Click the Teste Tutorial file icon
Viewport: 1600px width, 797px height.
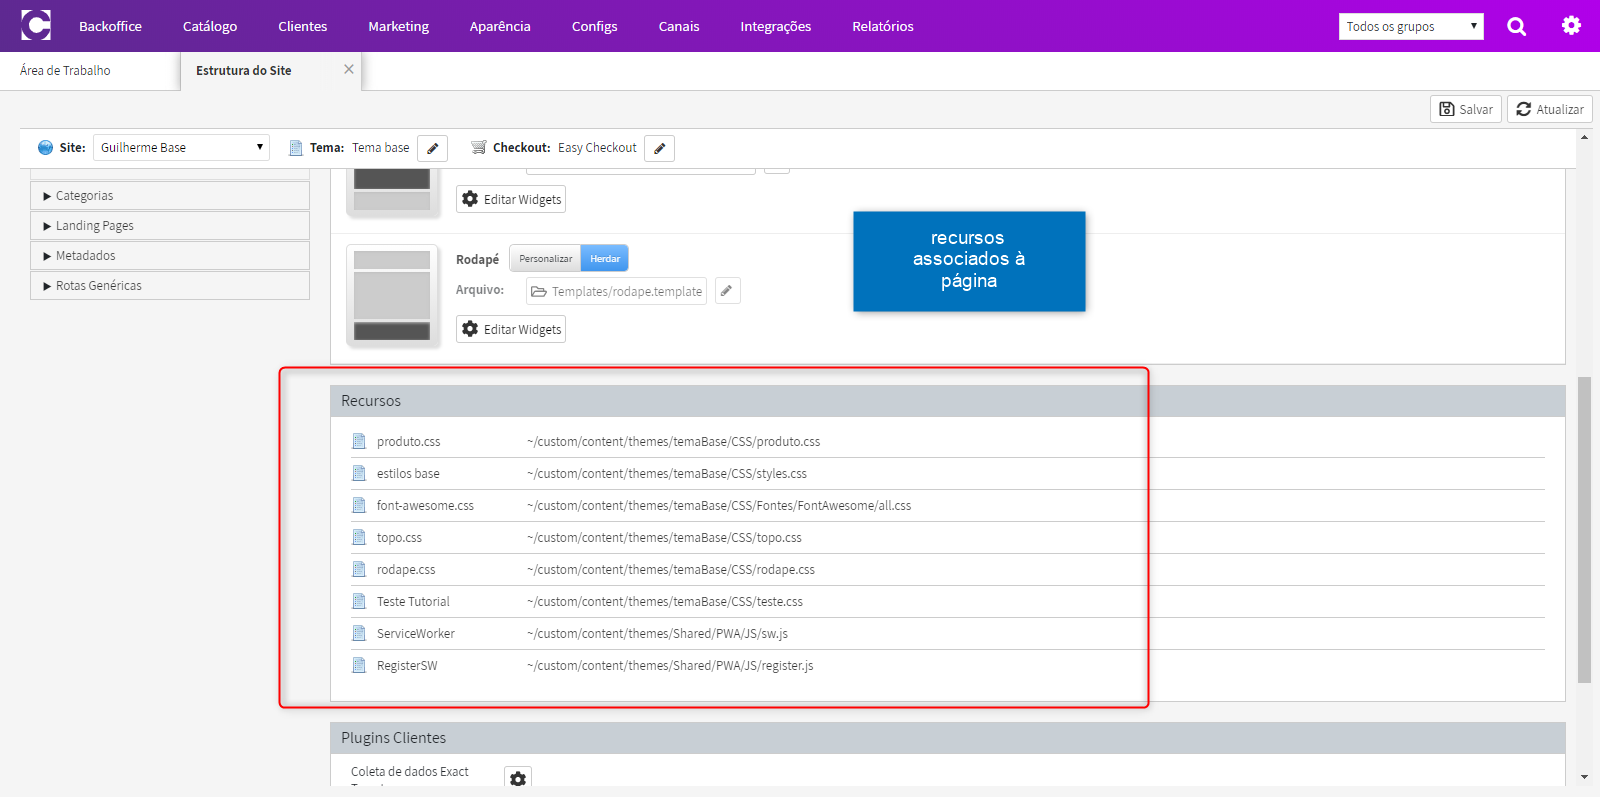click(x=359, y=601)
